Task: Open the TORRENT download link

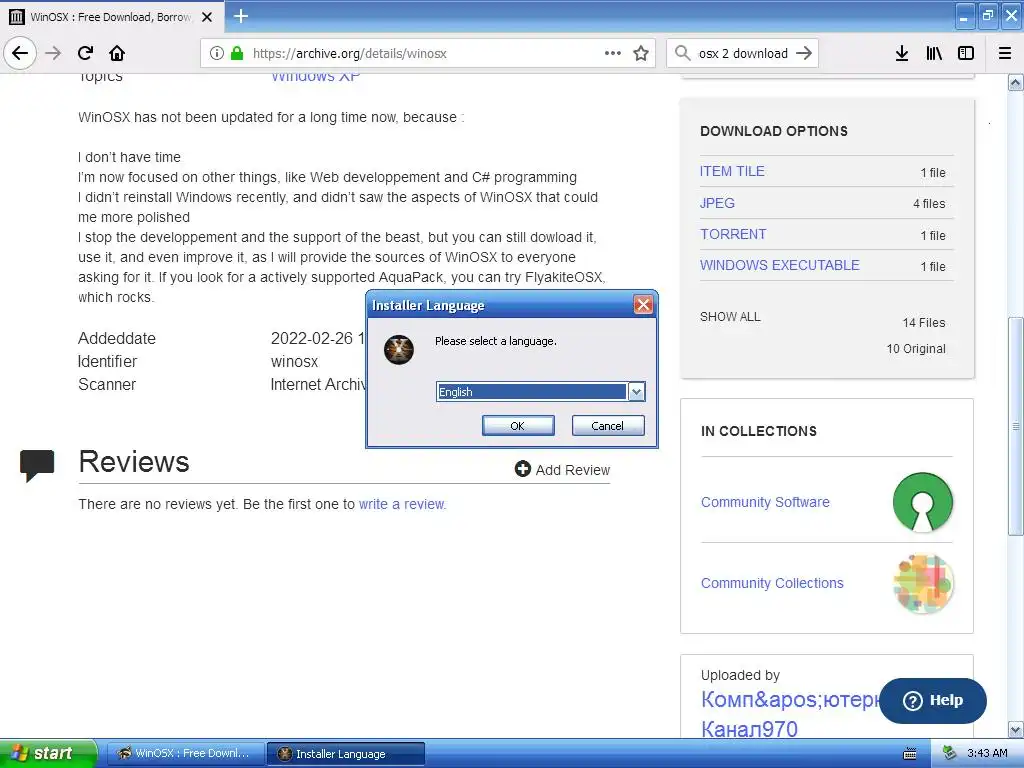Action: point(733,234)
